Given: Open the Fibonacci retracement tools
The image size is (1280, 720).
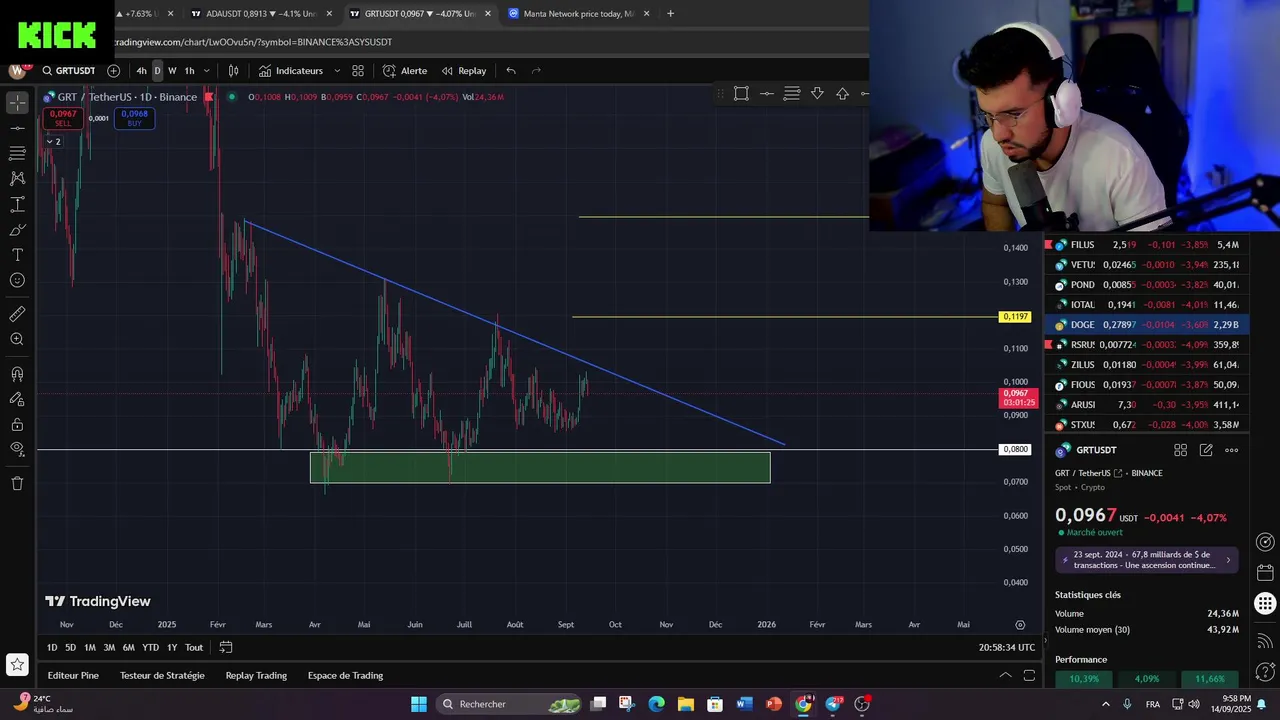Looking at the screenshot, I should 17,153.
